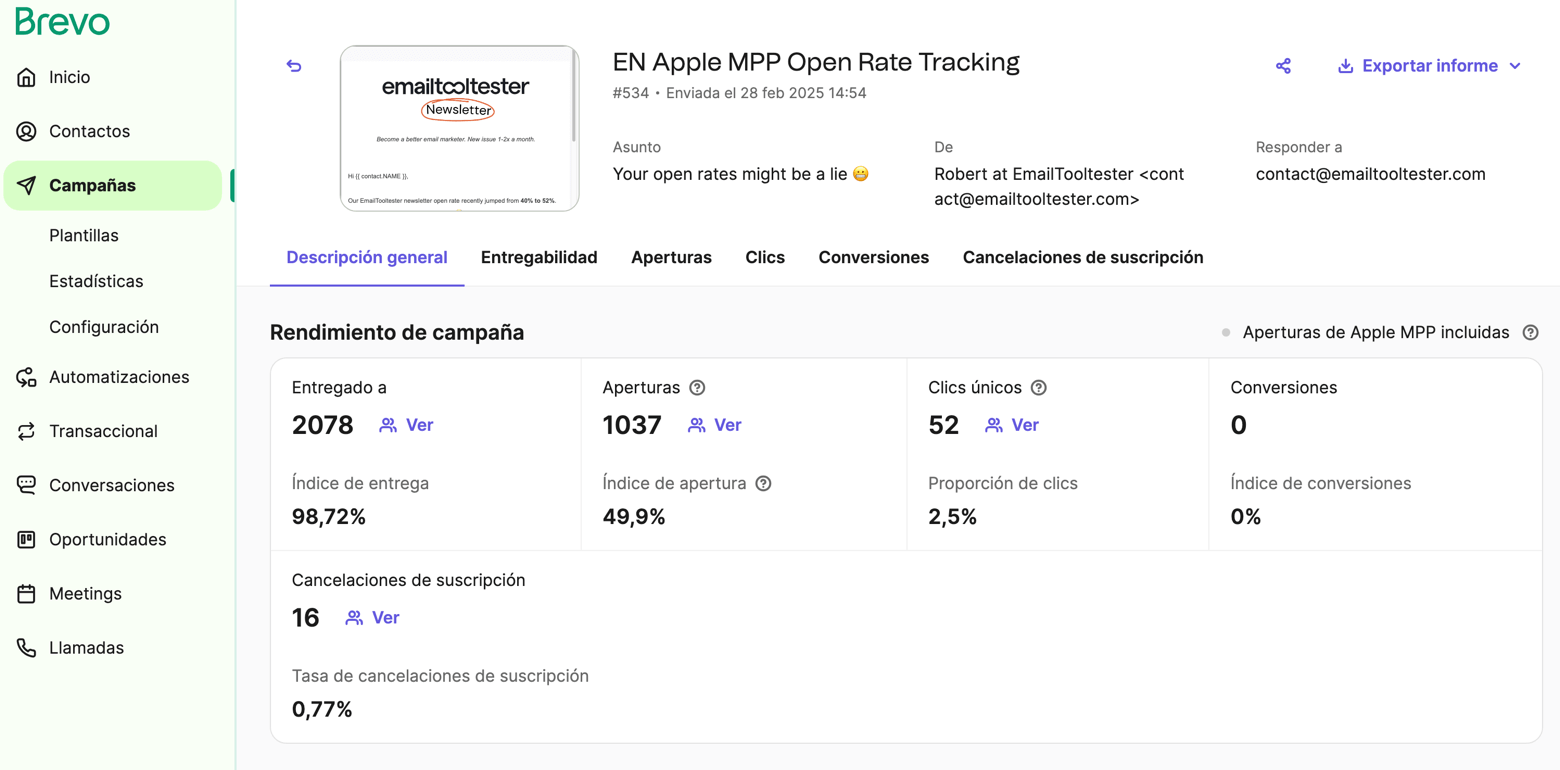Click the Meetings calendar icon
This screenshot has height=770, width=1560.
[x=27, y=593]
